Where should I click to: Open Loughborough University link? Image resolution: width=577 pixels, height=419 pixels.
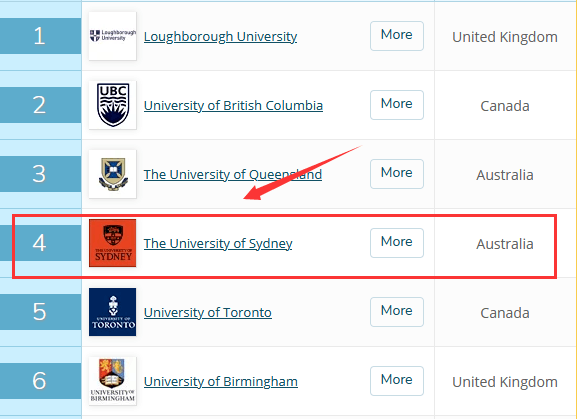click(x=220, y=36)
